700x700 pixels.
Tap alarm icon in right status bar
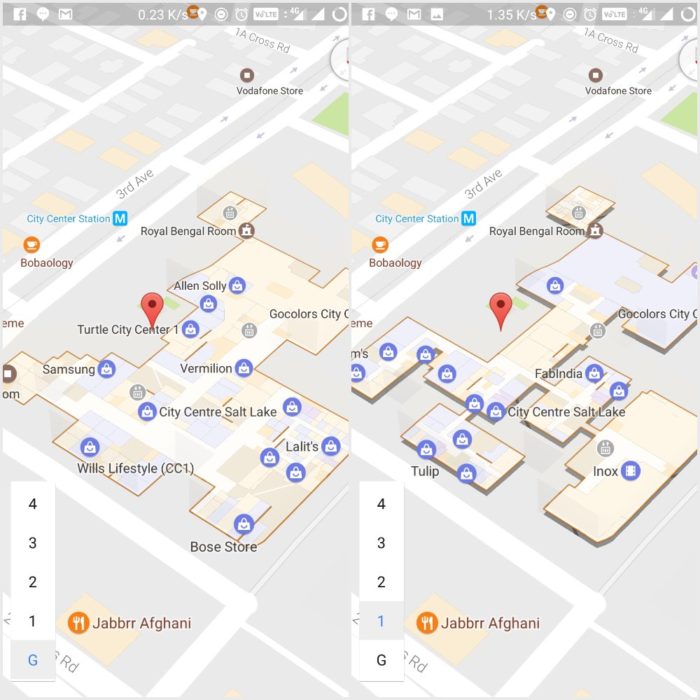tap(590, 14)
